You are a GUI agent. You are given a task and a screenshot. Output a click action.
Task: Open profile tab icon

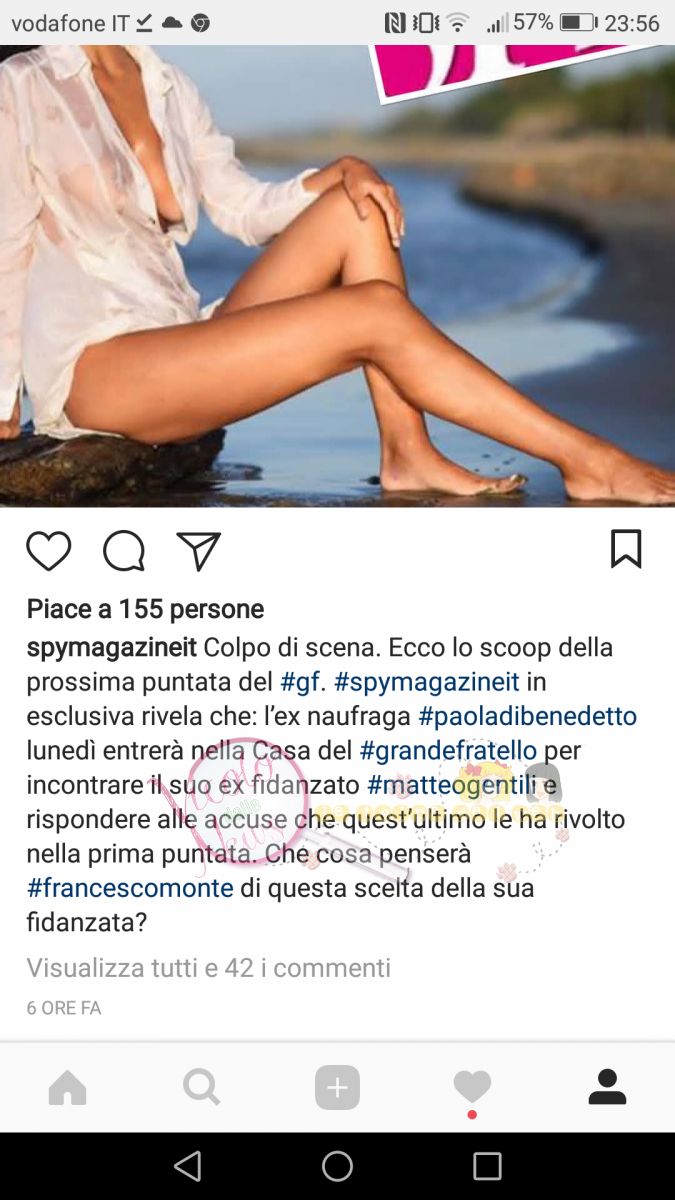(607, 1087)
